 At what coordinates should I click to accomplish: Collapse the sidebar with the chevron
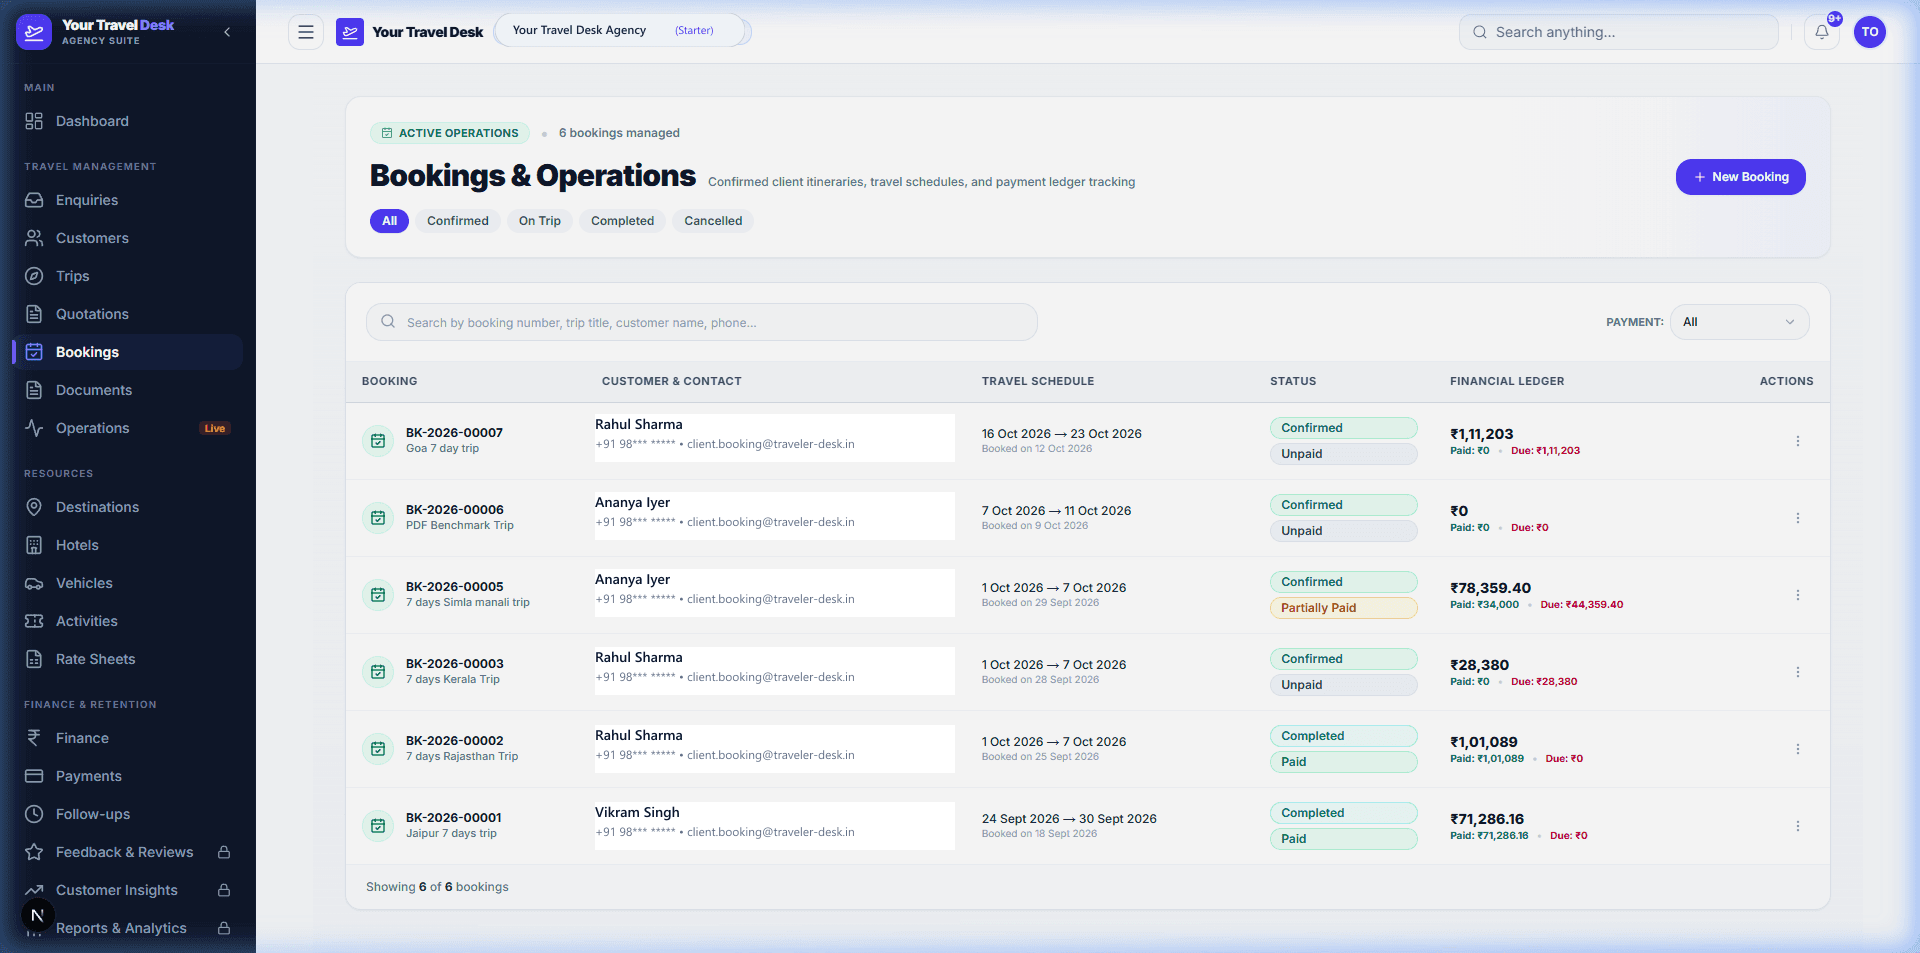click(x=227, y=32)
